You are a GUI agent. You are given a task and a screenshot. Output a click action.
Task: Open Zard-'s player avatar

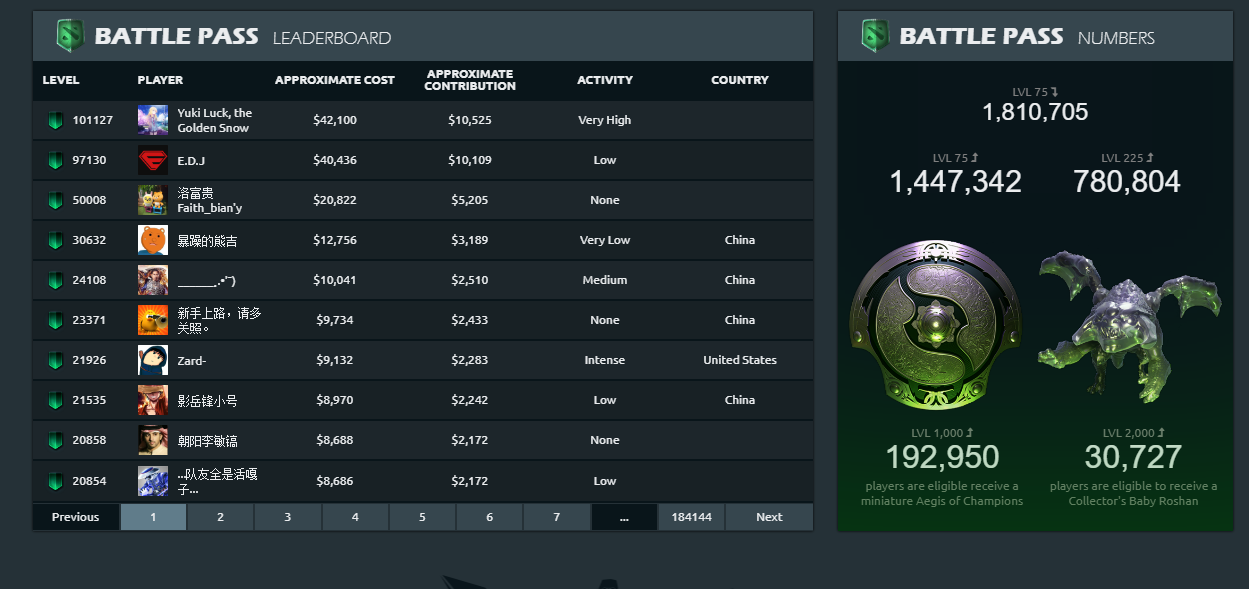click(153, 360)
